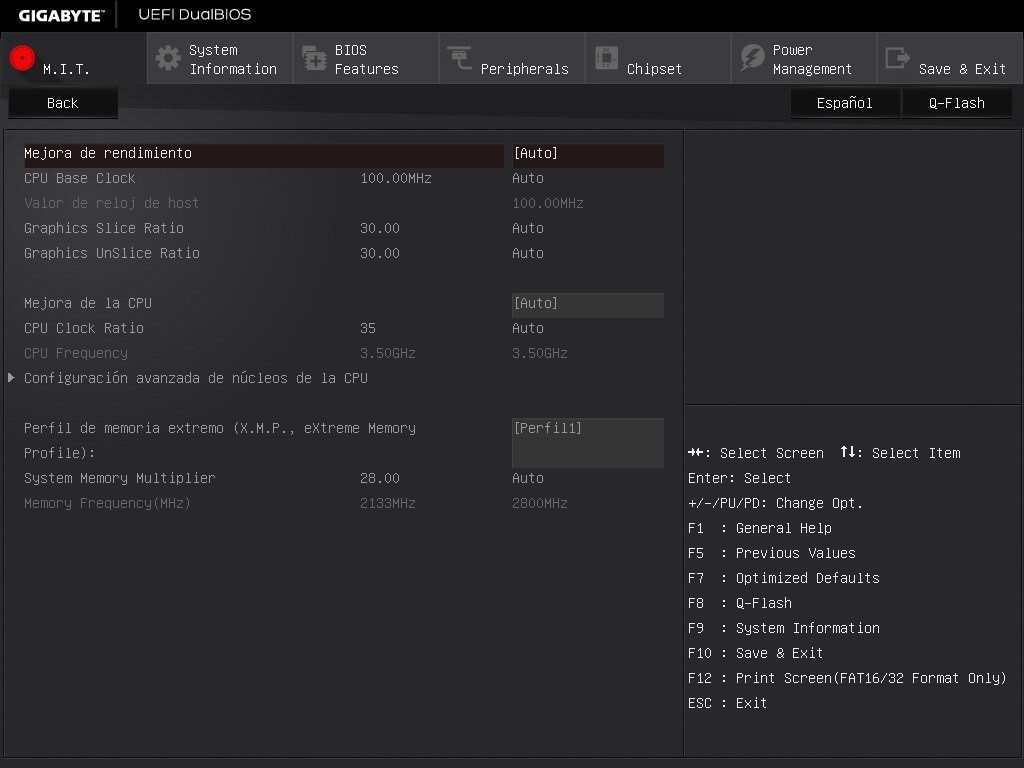
Task: Click the red M.I.T. circle icon
Action: pos(21,58)
